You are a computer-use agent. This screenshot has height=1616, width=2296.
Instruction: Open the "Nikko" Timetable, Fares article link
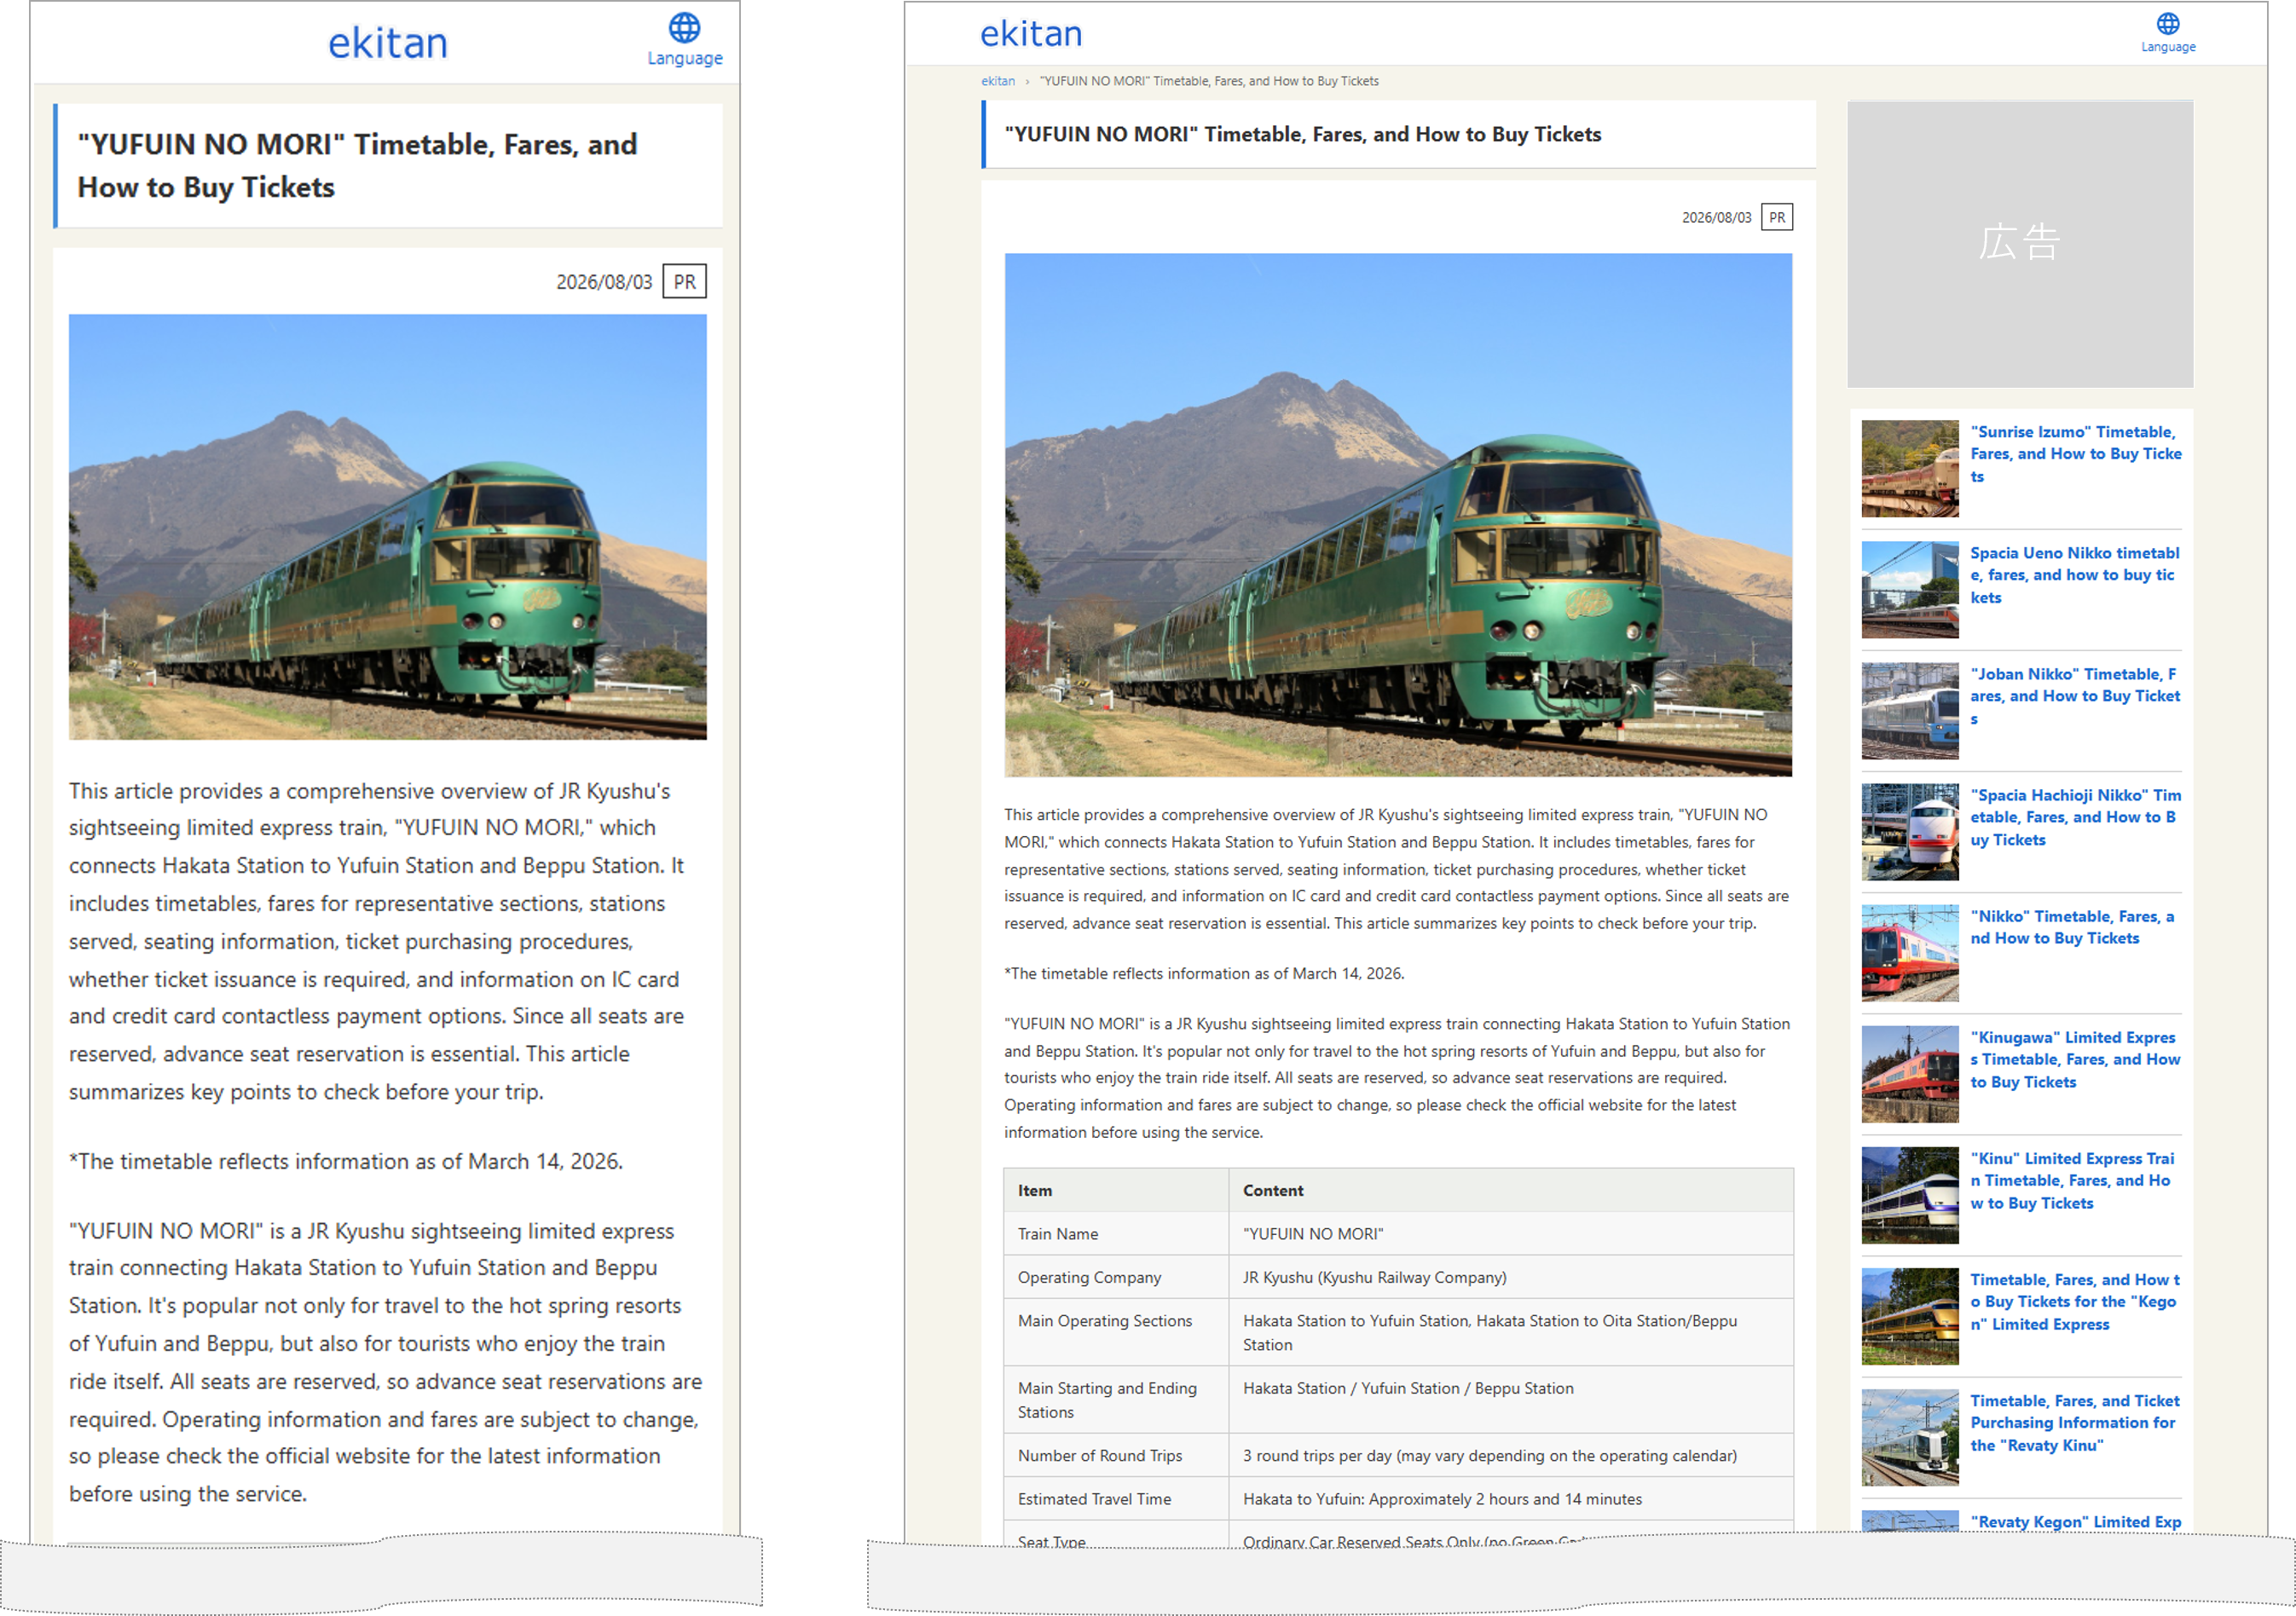click(2072, 927)
